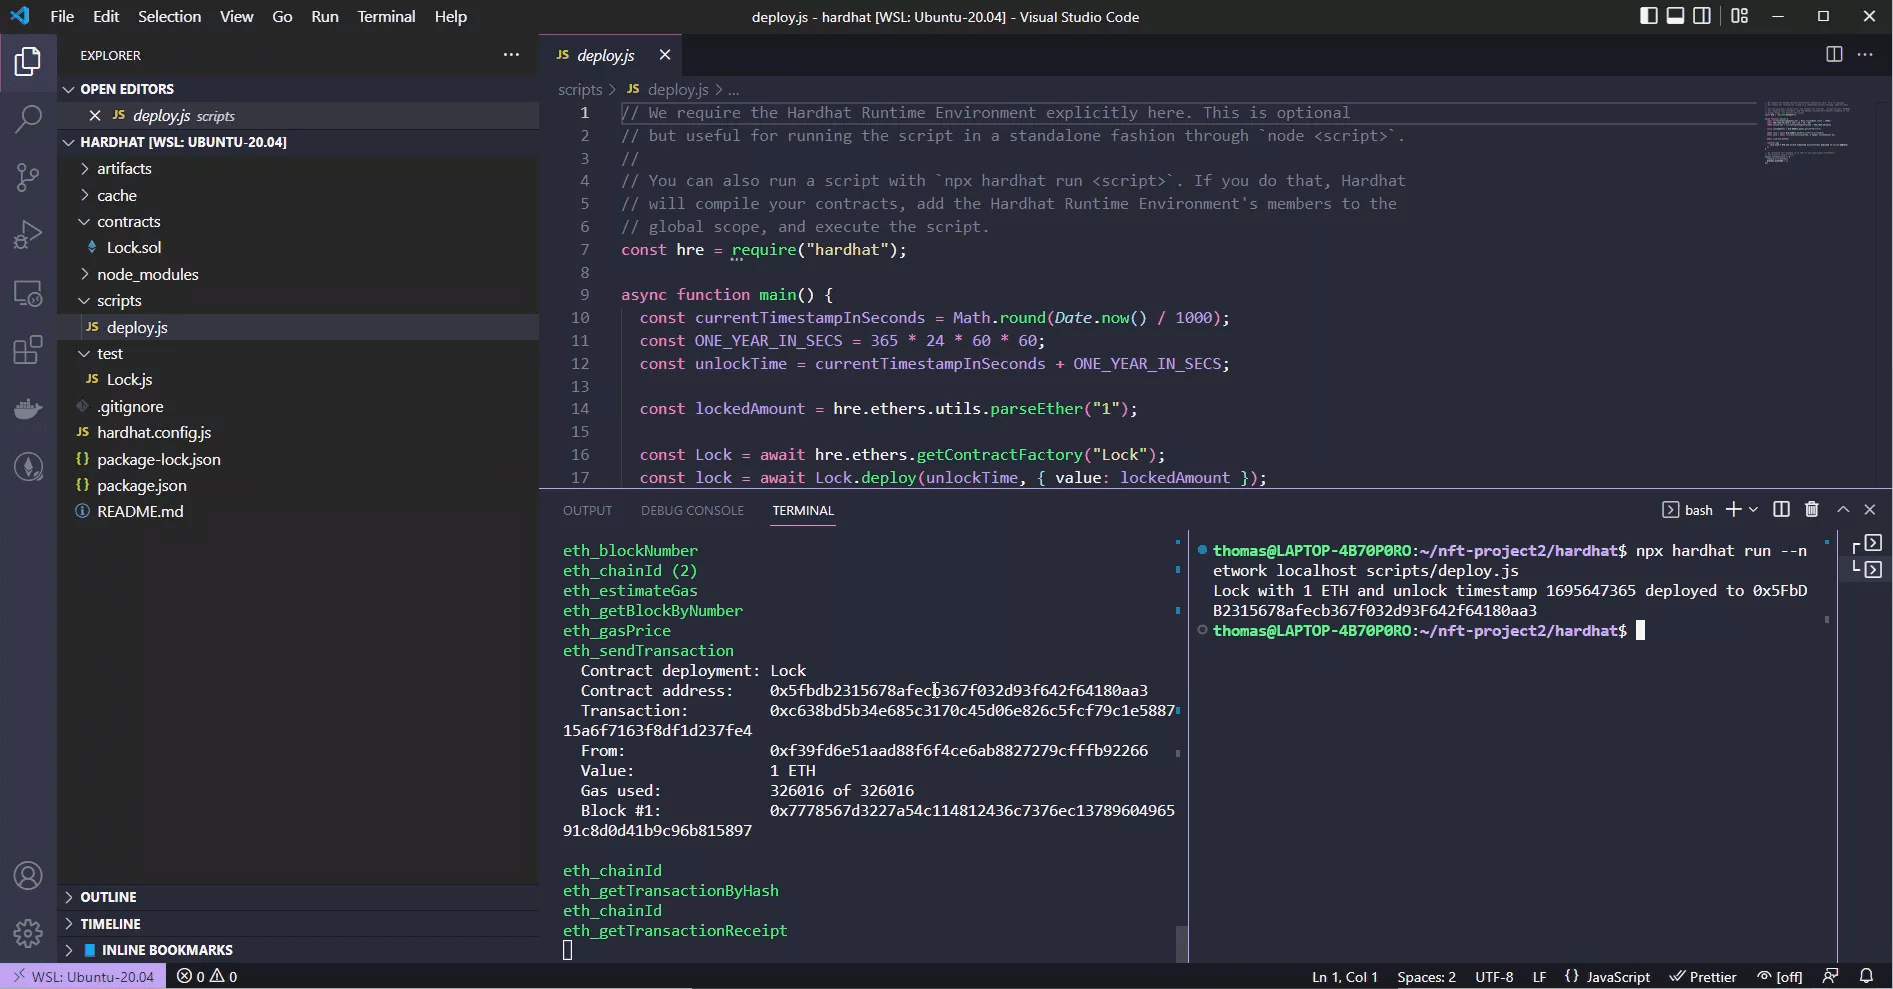Close the deploy.js editor tab
Screen dimensions: 1893x989
tap(664, 55)
